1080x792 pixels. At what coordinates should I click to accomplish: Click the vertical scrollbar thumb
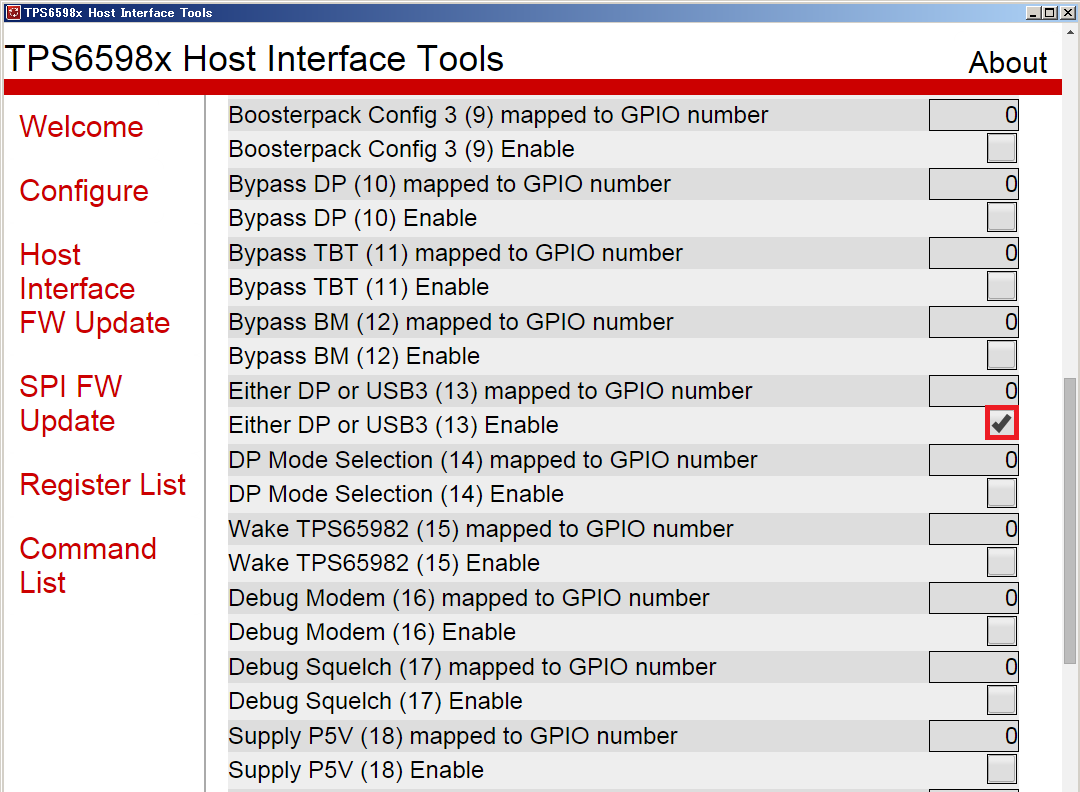click(1070, 521)
